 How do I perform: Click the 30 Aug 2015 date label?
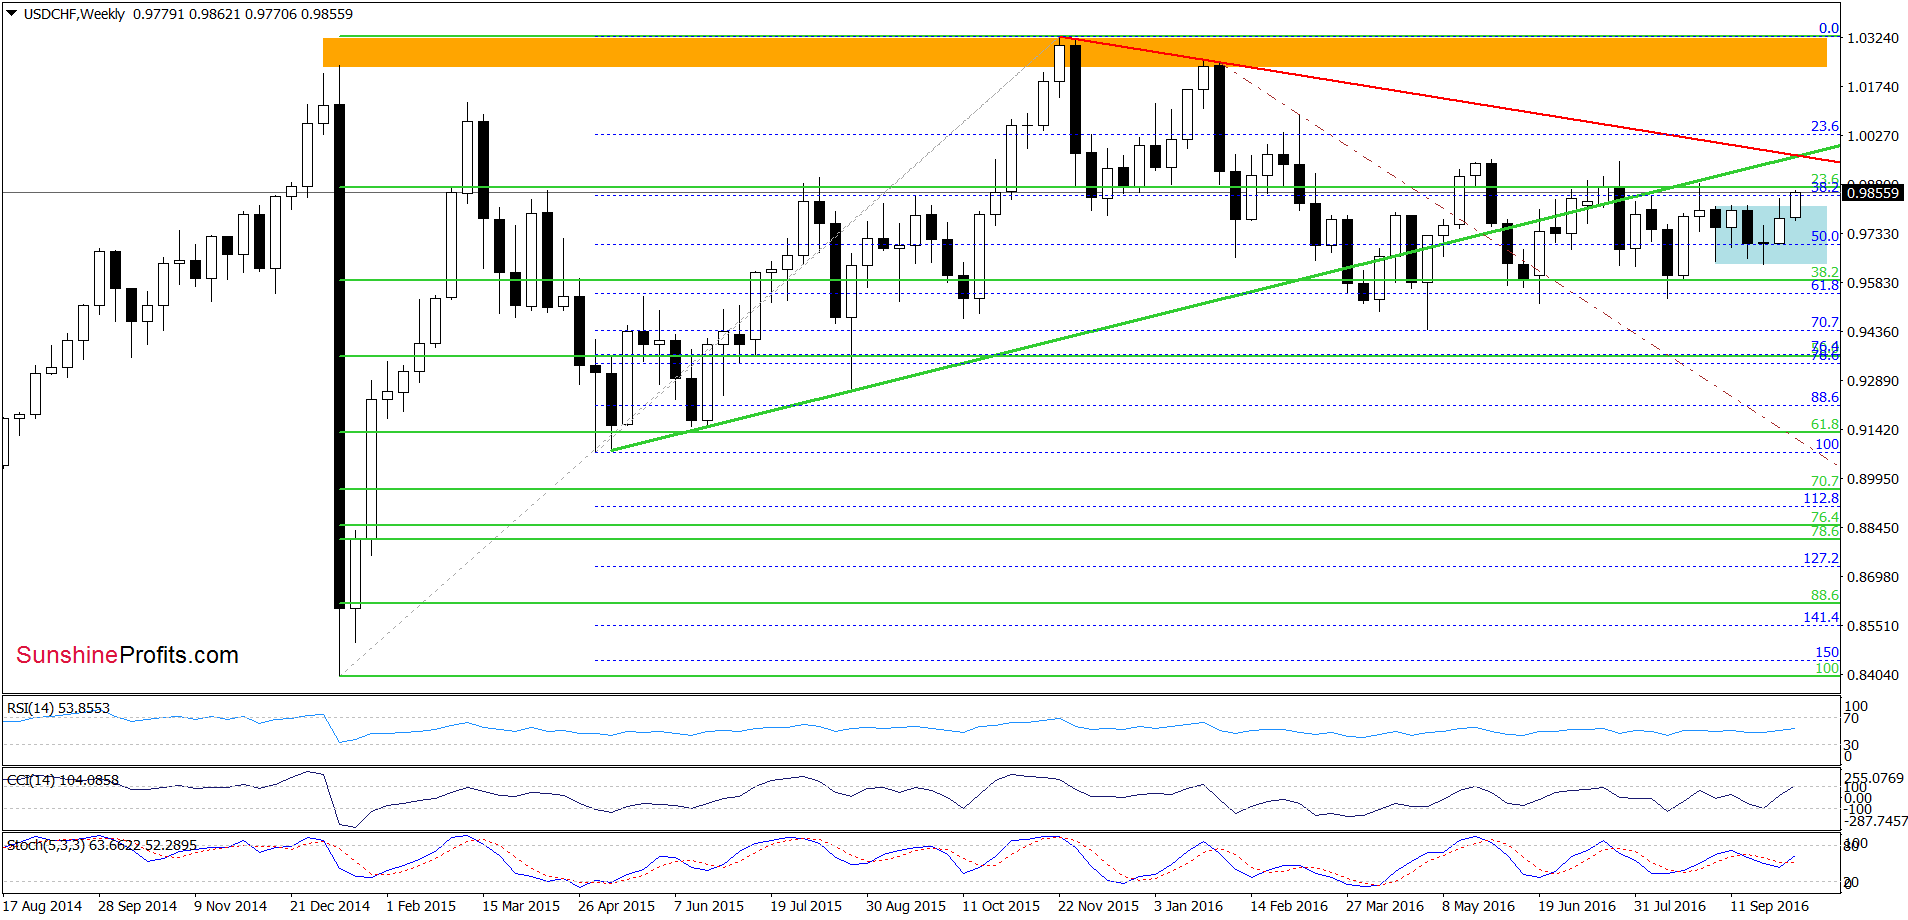[x=906, y=906]
